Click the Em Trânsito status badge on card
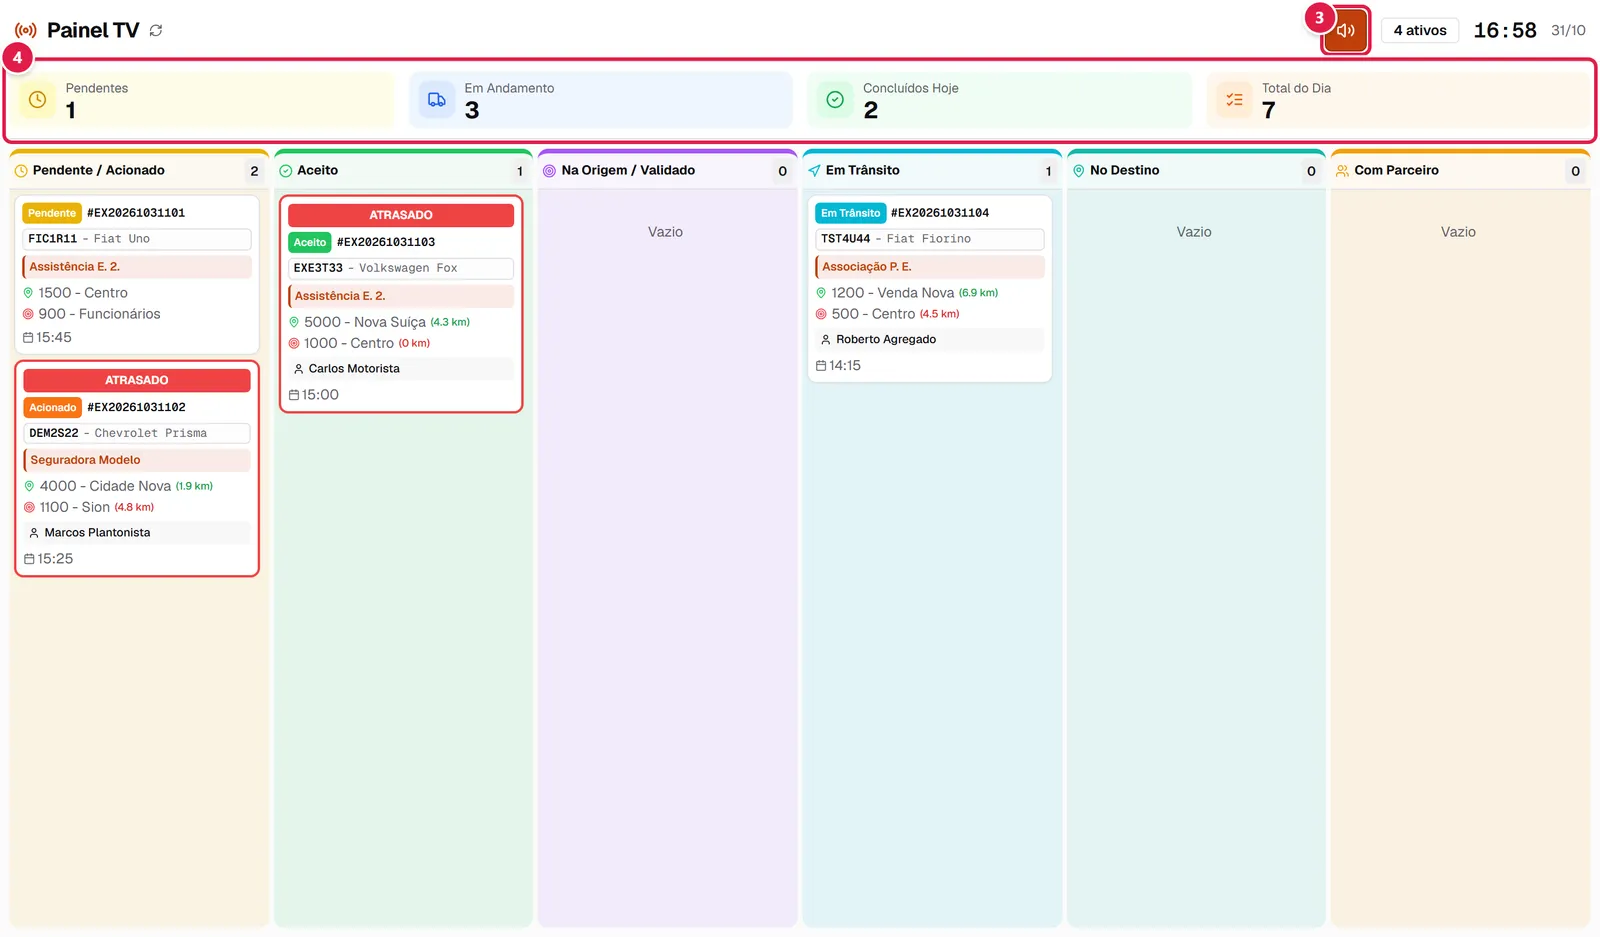The image size is (1600, 937). (x=851, y=213)
